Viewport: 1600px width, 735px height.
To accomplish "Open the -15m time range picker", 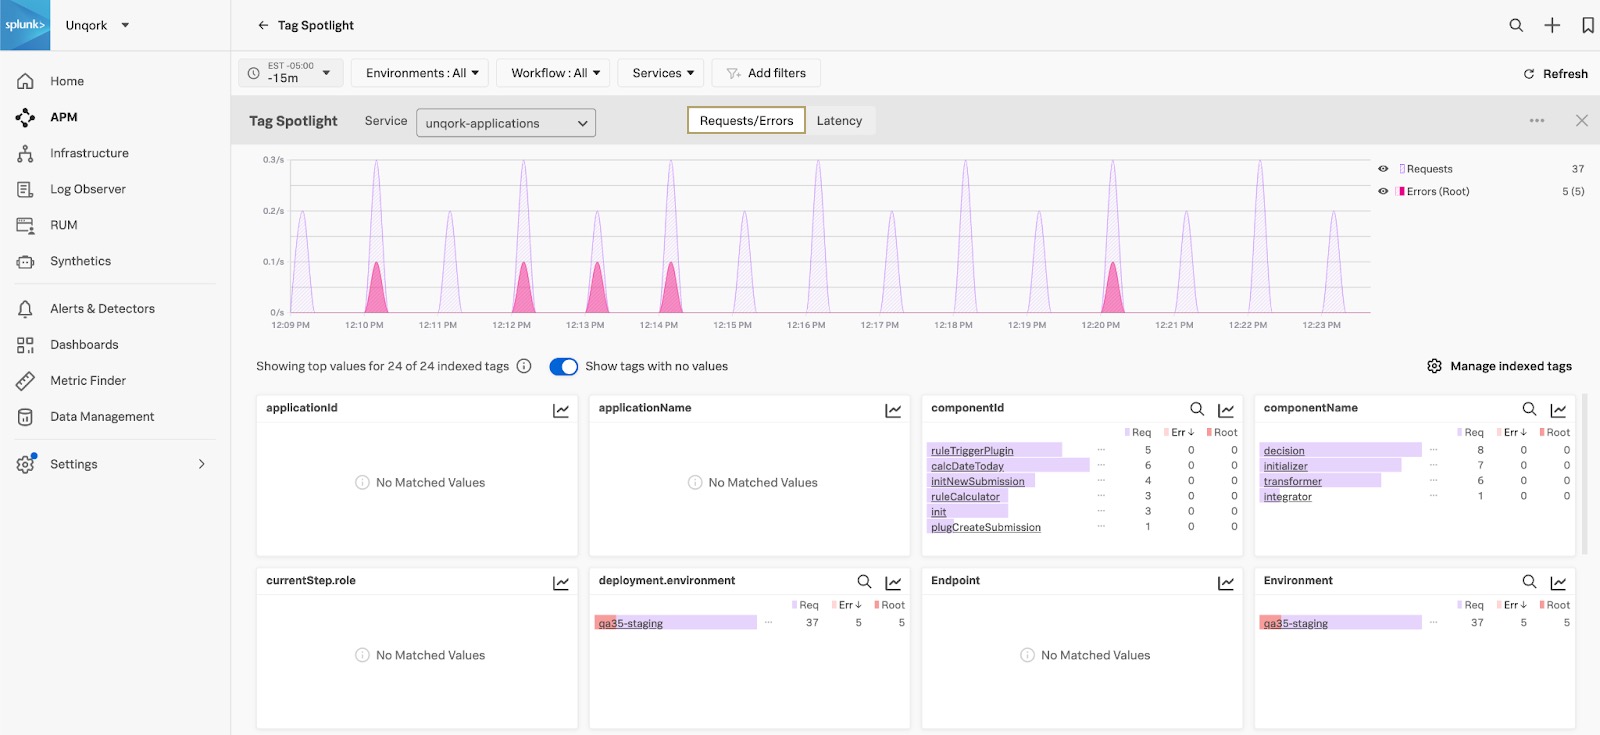I will (291, 73).
